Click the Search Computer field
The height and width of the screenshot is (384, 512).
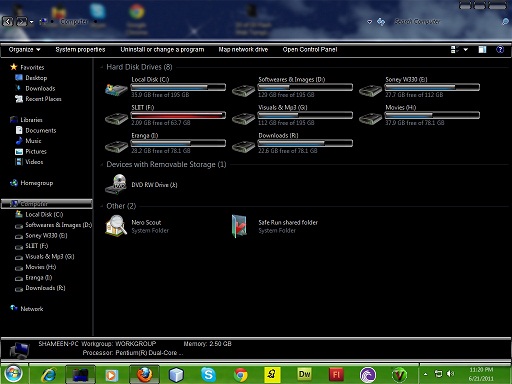(x=447, y=22)
